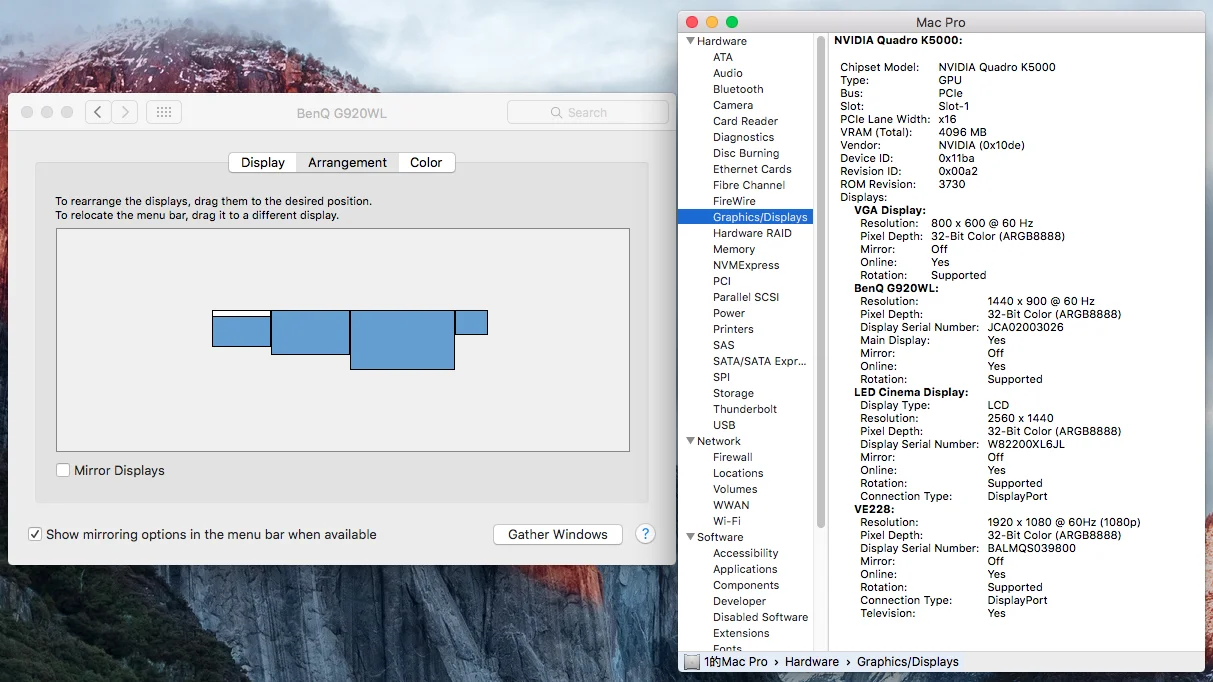The height and width of the screenshot is (682, 1213).
Task: Select Thunderbolt in sidebar
Action: tap(745, 409)
